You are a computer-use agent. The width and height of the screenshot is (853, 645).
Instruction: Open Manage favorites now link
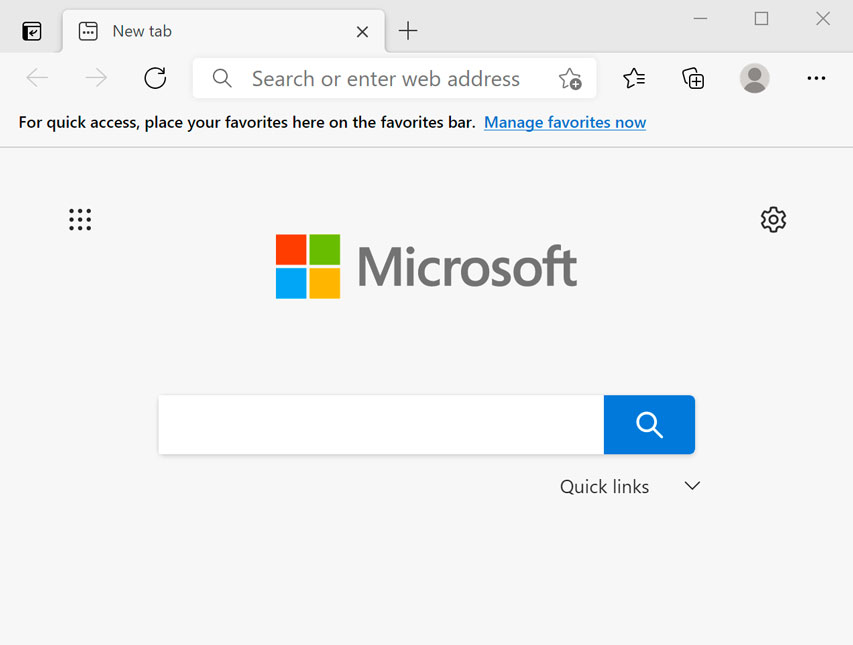point(564,122)
